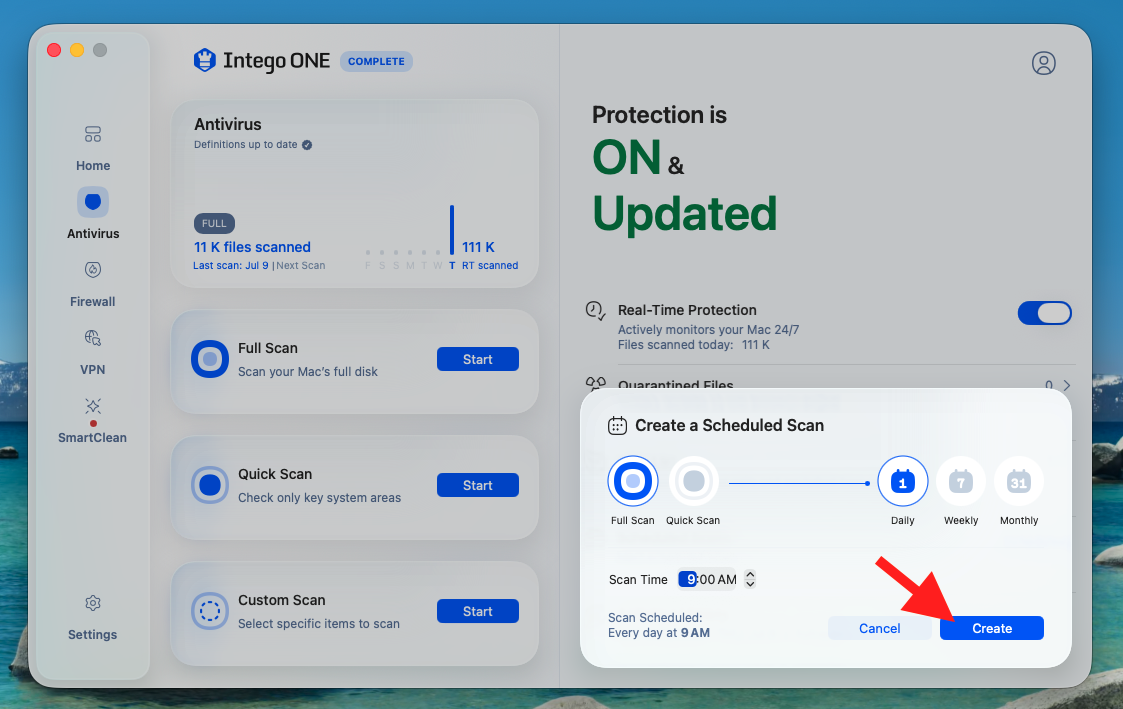Click 'Files scanned today: 111 K' text
The width and height of the screenshot is (1123, 709).
[693, 345]
